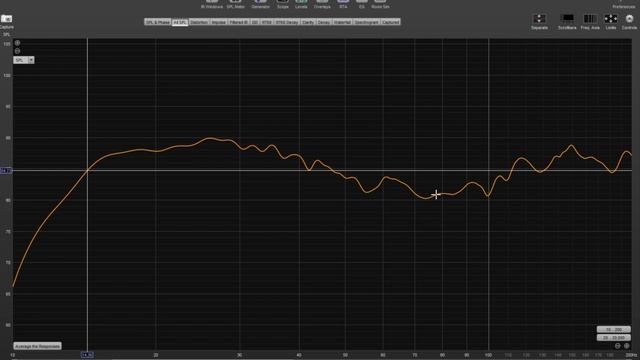Zoom in horizontal axis, bottom-right plus
This screenshot has height=360, width=640.
(627, 346)
